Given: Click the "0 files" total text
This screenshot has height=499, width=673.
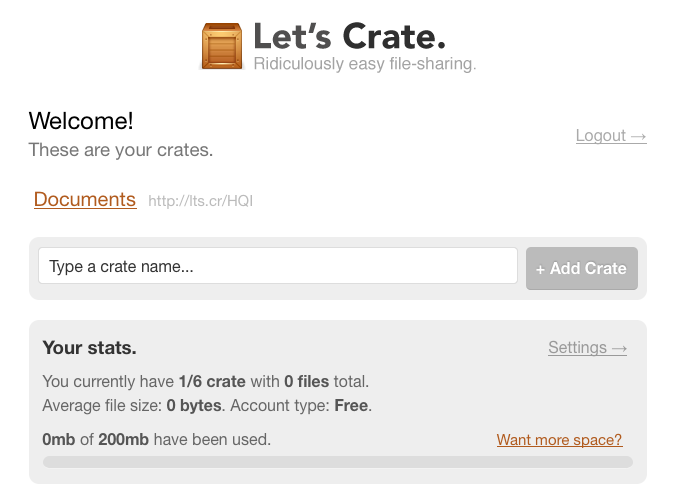Looking at the screenshot, I should click(310, 381).
